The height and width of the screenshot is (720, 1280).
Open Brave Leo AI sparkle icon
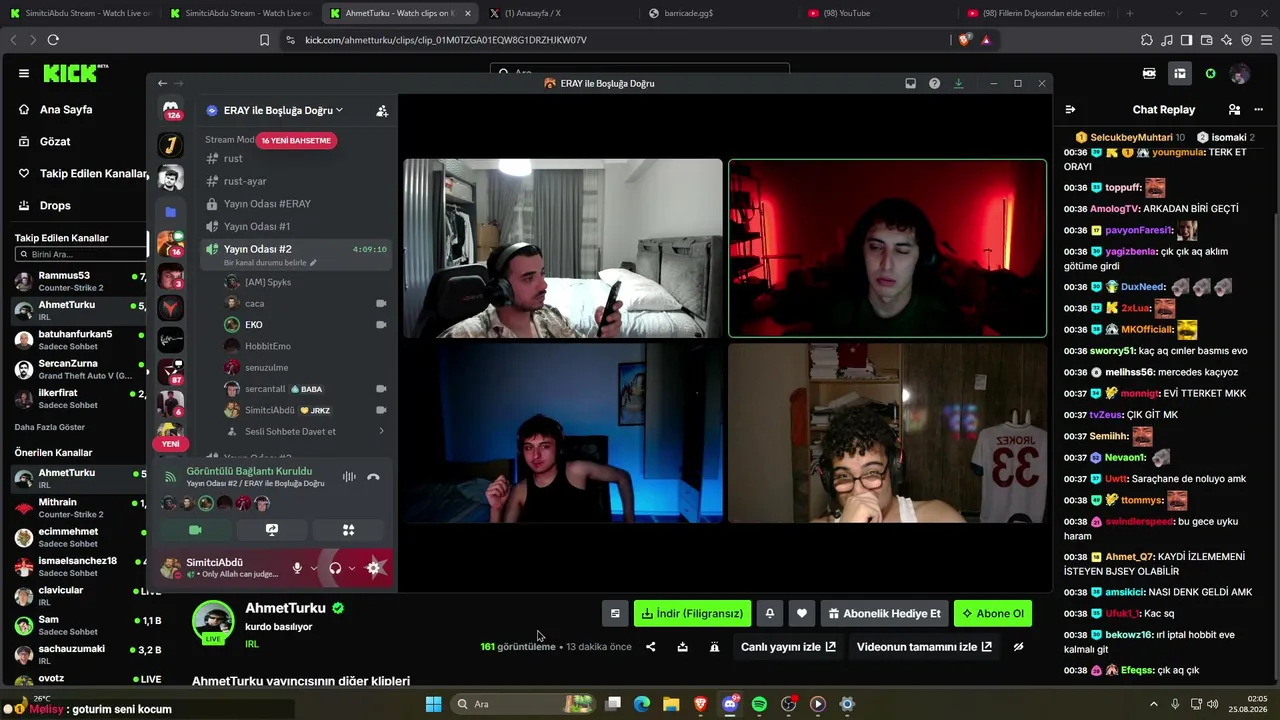(x=1226, y=40)
